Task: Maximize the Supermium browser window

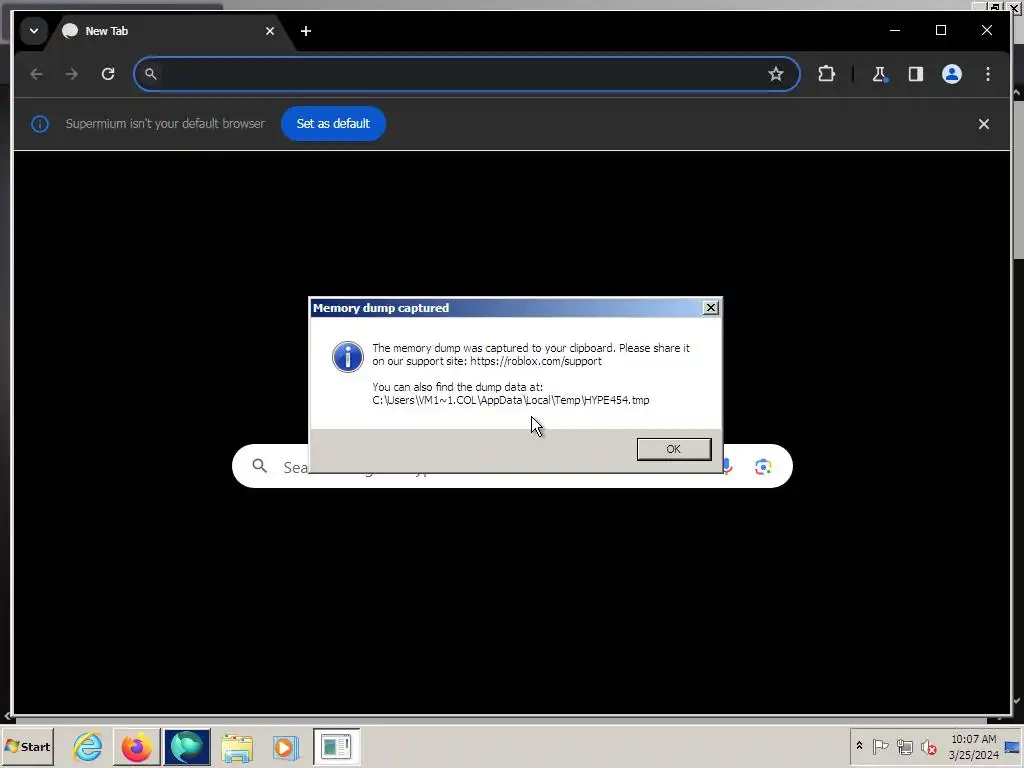Action: coord(940,30)
